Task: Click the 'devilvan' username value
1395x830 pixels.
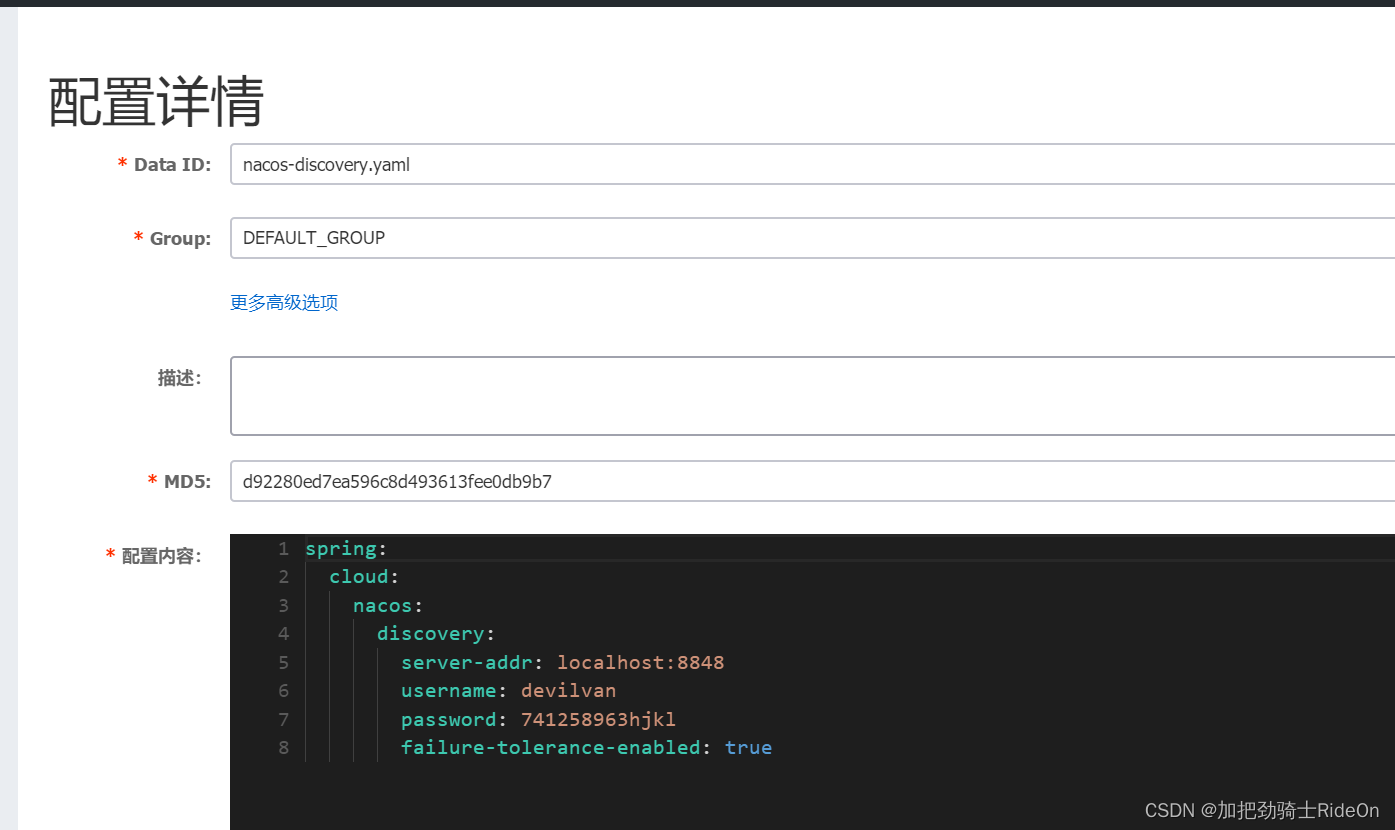Action: click(x=569, y=691)
